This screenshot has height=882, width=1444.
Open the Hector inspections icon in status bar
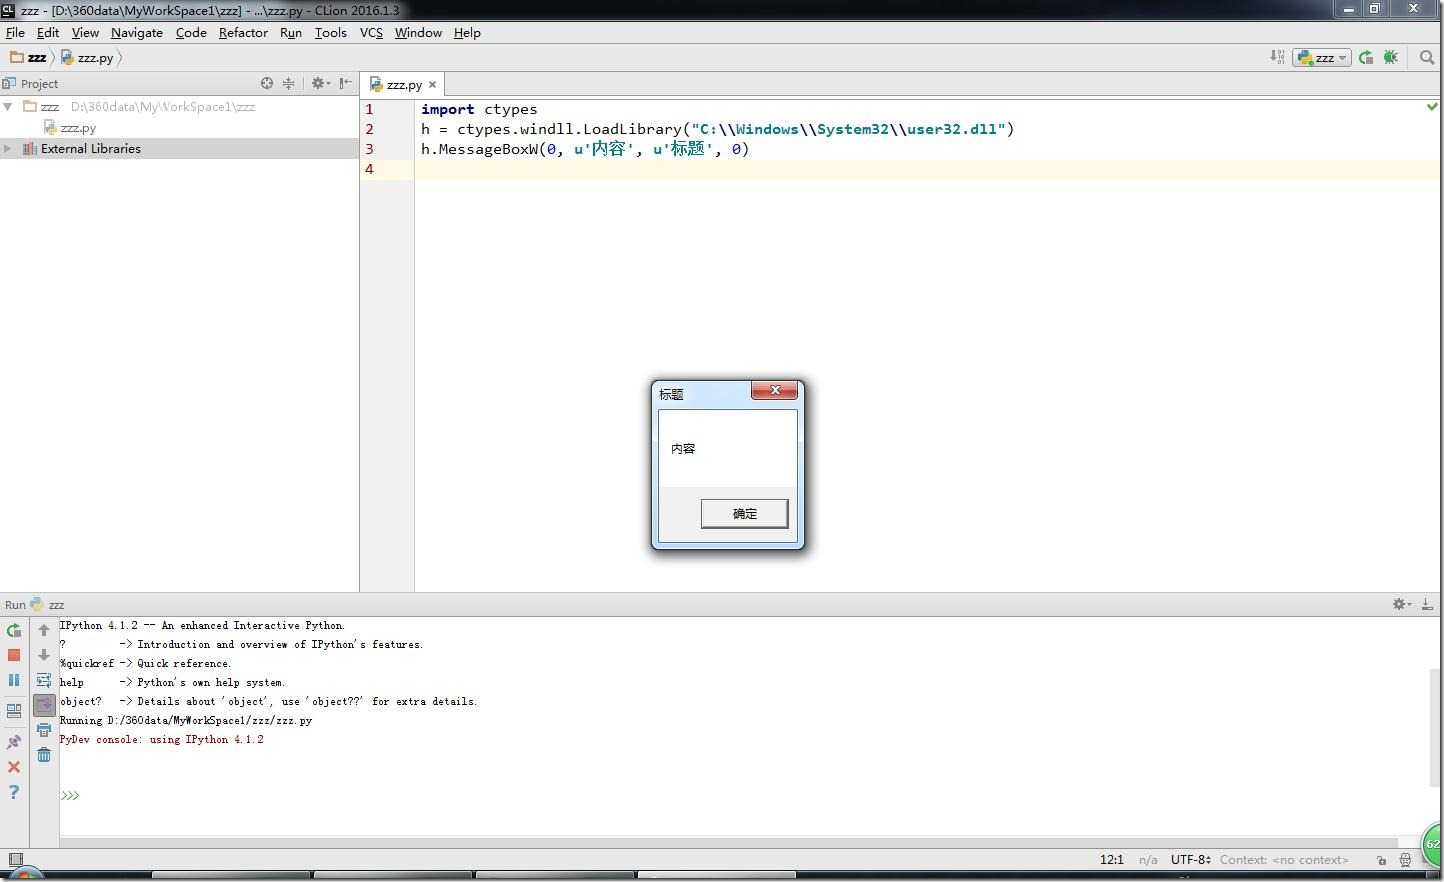(x=1405, y=860)
